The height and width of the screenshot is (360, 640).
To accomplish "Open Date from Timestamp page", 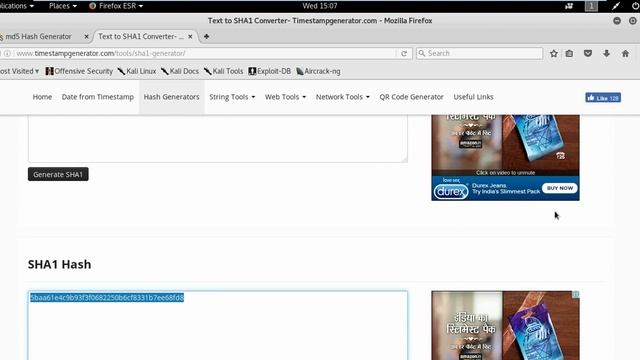I will click(x=98, y=97).
